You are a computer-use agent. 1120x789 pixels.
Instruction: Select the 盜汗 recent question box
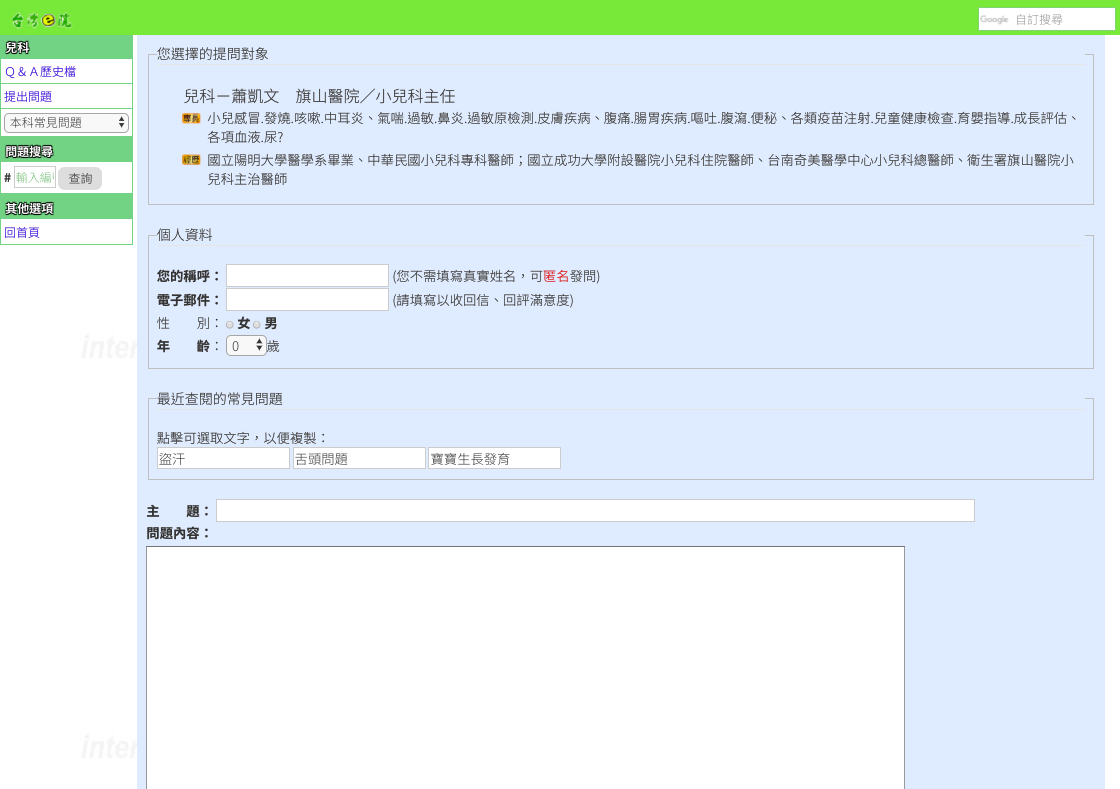pyautogui.click(x=223, y=458)
